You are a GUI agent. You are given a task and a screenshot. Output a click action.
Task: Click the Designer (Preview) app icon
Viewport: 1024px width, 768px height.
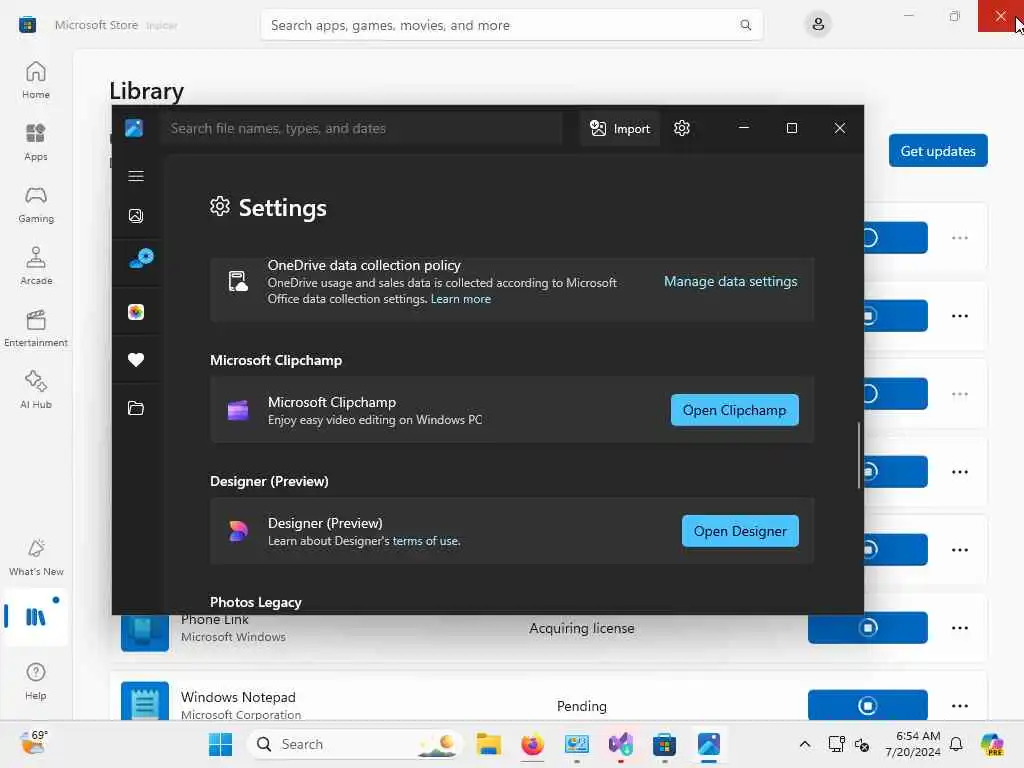[238, 531]
